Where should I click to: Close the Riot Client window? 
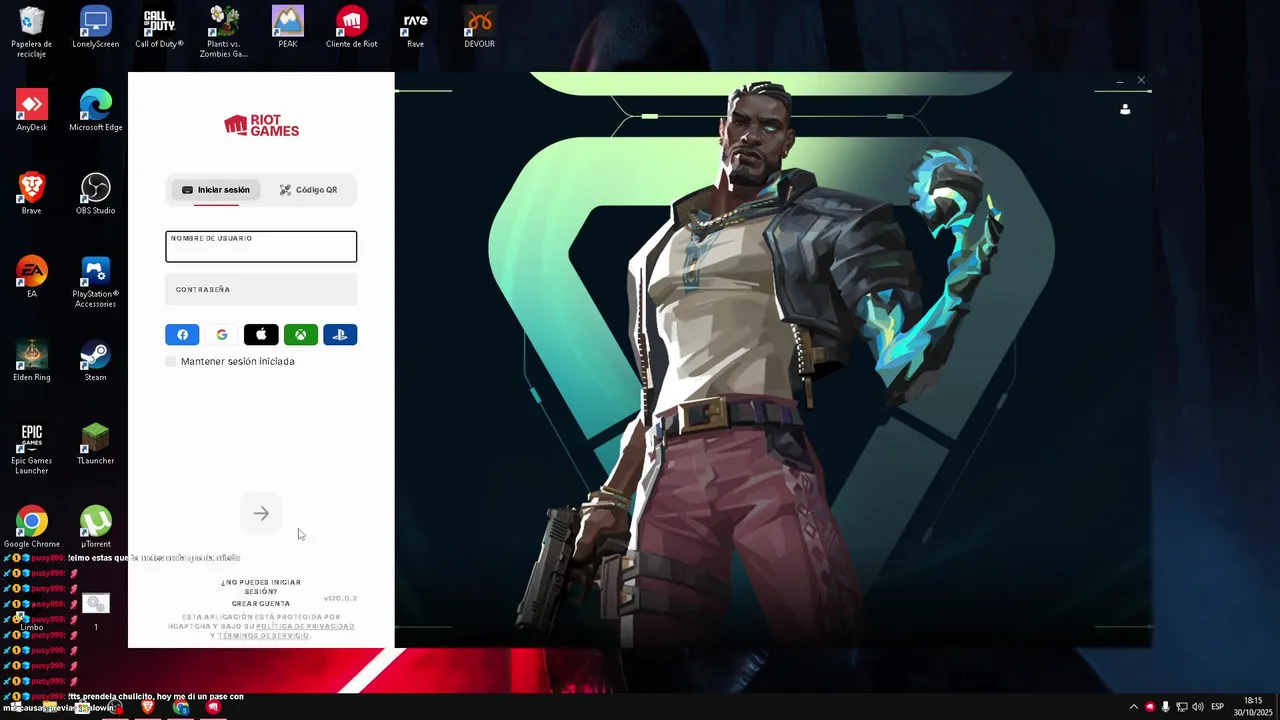tap(1141, 80)
